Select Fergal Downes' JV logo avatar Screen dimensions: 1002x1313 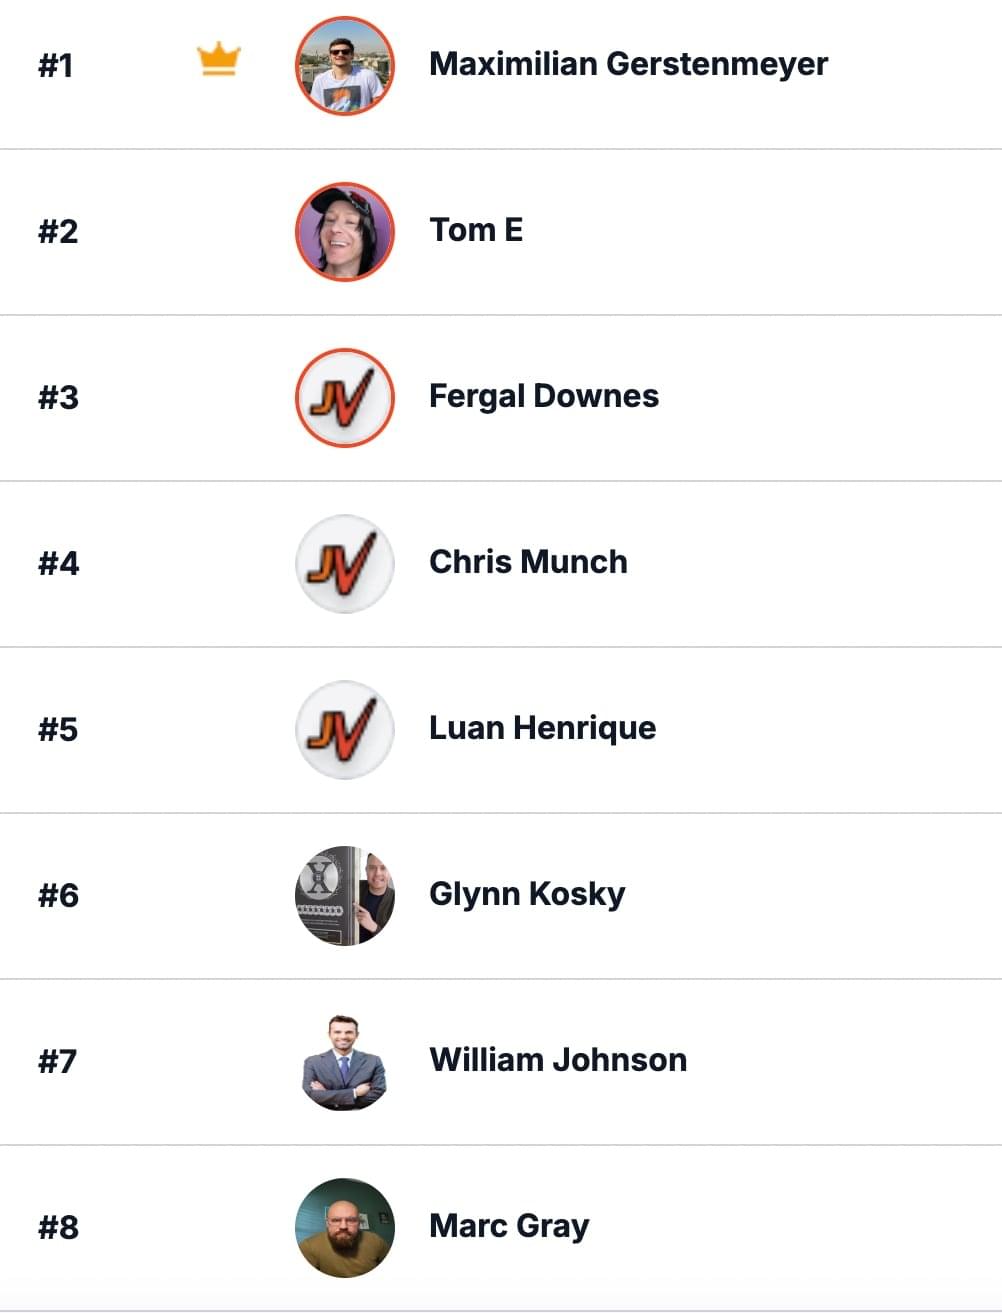coord(345,398)
